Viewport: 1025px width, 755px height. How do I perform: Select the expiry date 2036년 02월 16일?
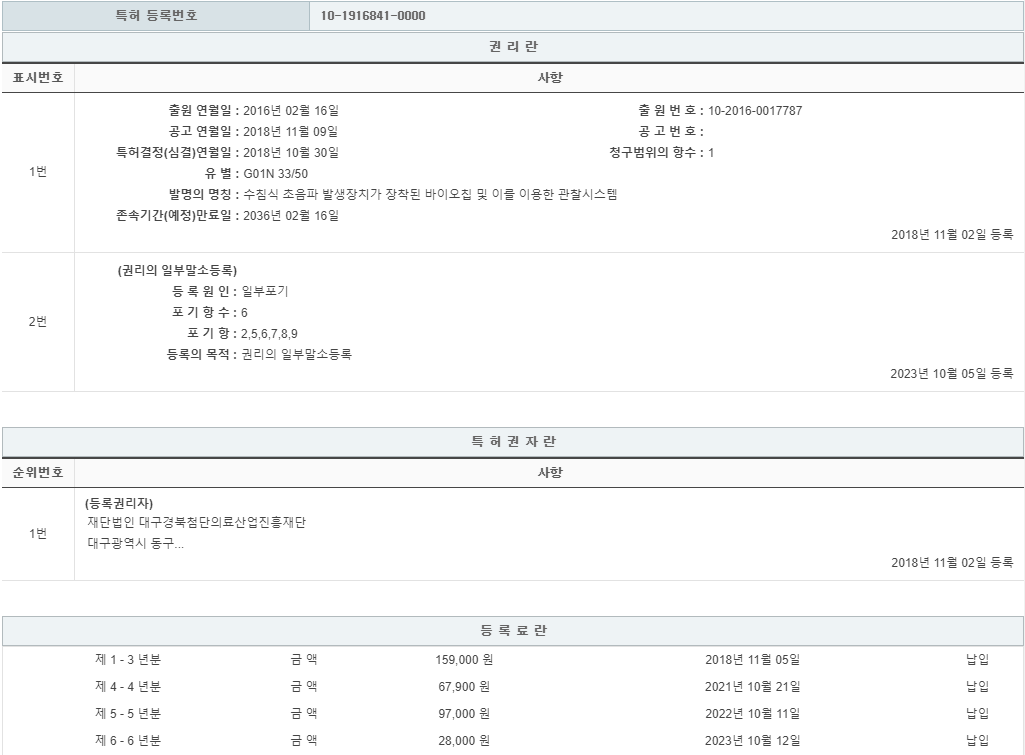pos(291,216)
